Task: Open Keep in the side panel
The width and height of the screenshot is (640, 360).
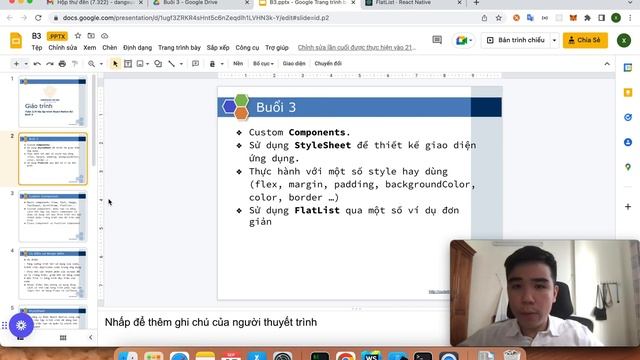Action: [628, 93]
